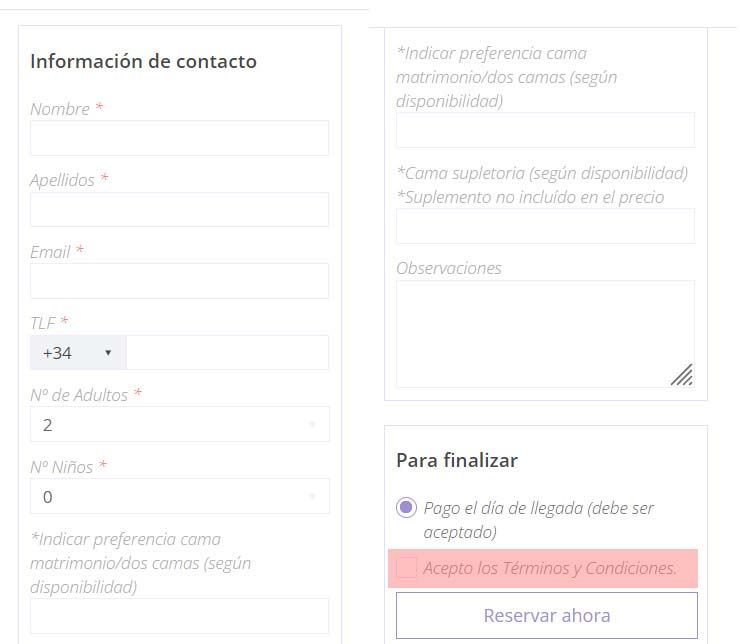Focus the Apellidos text field

[x=179, y=209]
